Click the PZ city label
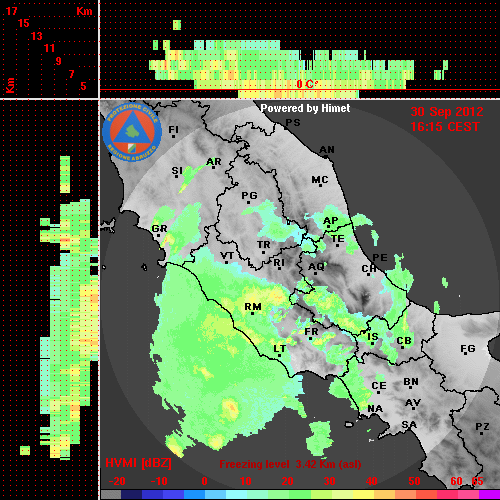This screenshot has width=500, height=500. click(x=482, y=427)
